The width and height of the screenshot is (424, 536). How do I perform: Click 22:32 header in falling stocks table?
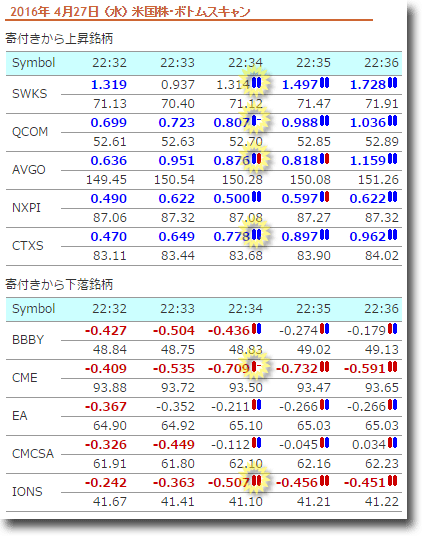[x=109, y=308]
